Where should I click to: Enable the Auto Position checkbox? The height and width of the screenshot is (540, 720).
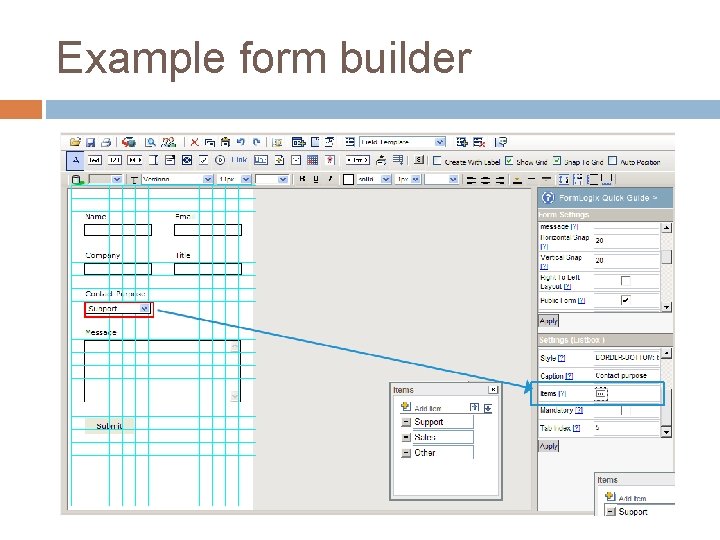click(x=612, y=161)
